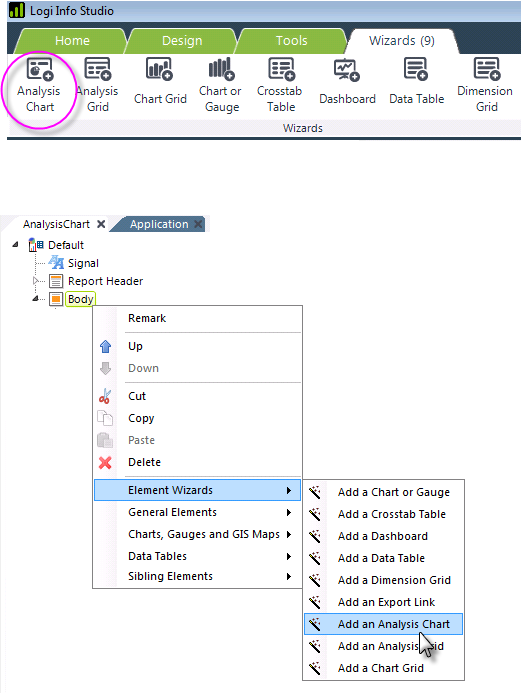This screenshot has height=693, width=524.
Task: Select Data Tables menu entry
Action: (197, 556)
